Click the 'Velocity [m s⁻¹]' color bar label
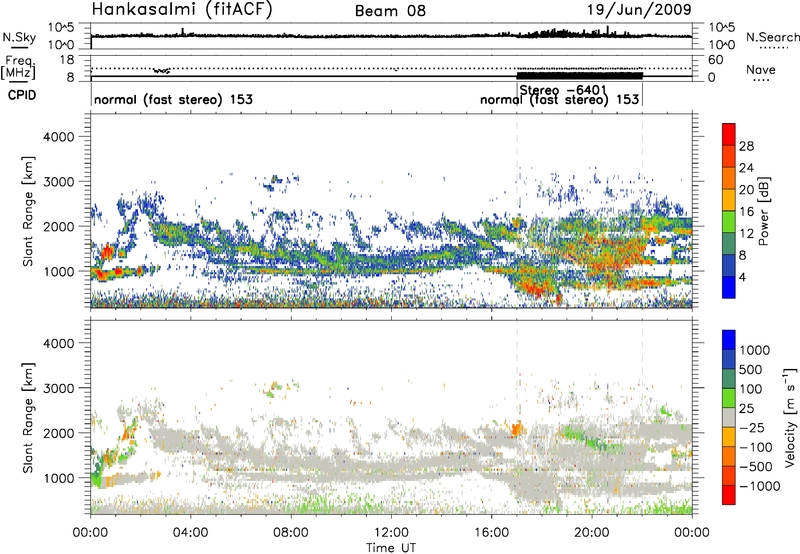 point(791,417)
